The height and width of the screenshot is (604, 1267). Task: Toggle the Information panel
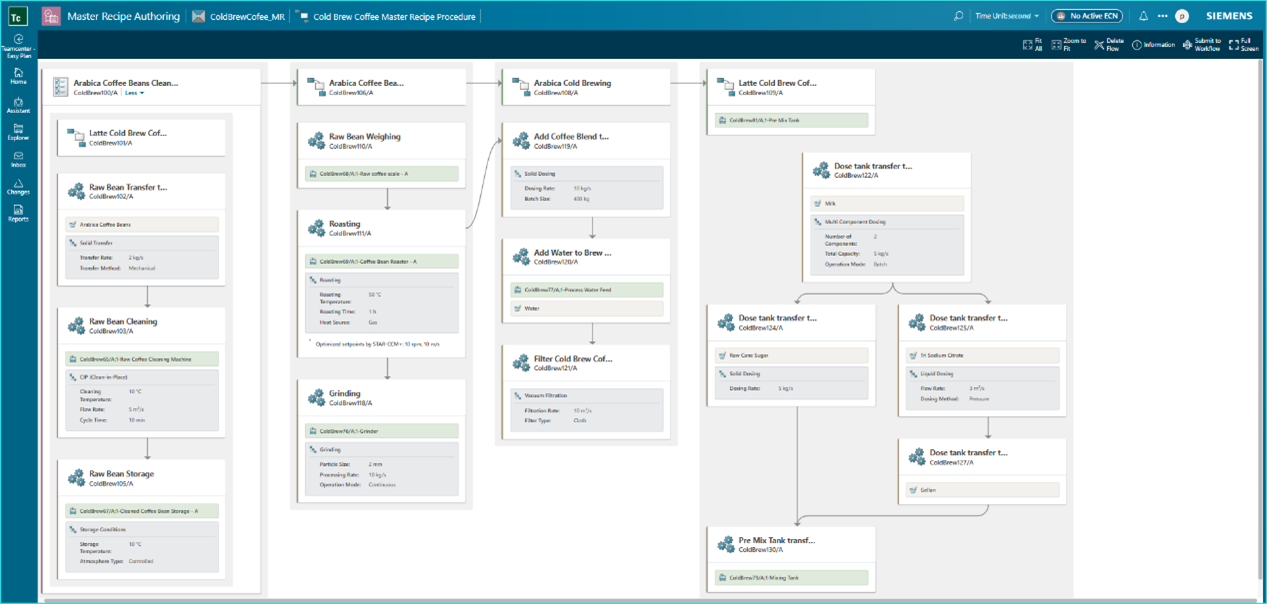tap(1152, 44)
